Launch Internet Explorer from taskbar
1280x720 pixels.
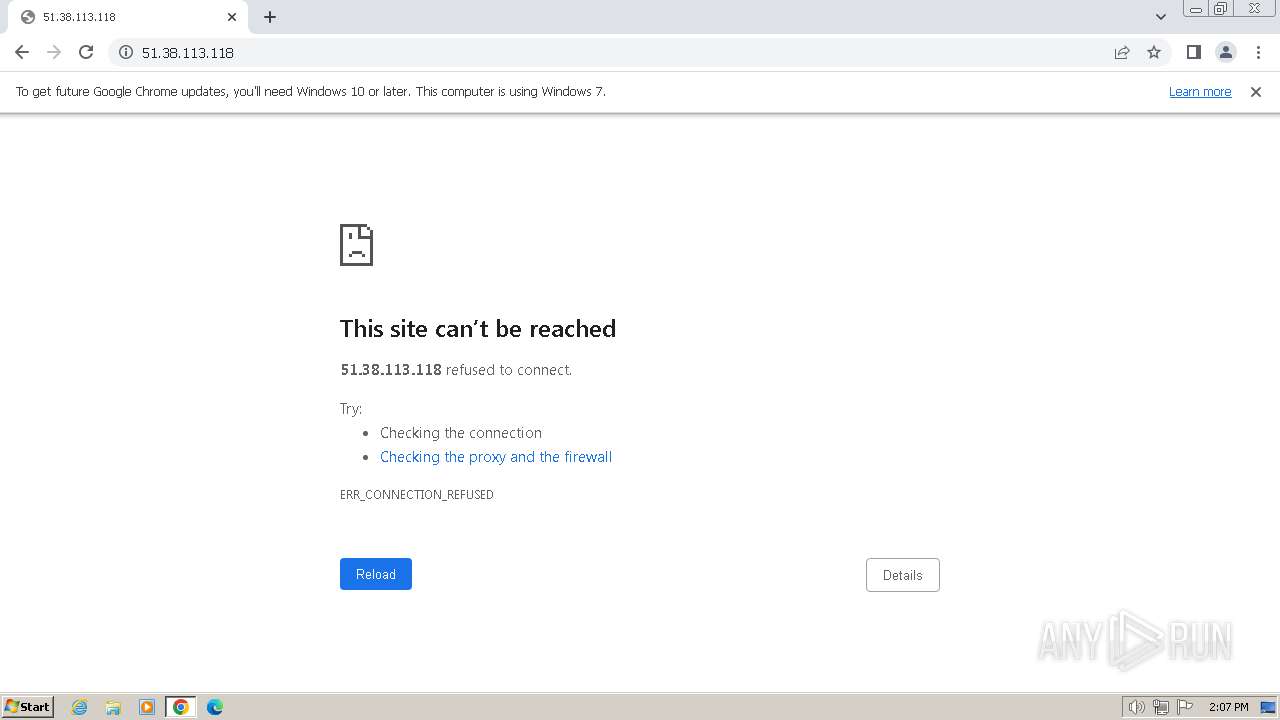point(80,707)
